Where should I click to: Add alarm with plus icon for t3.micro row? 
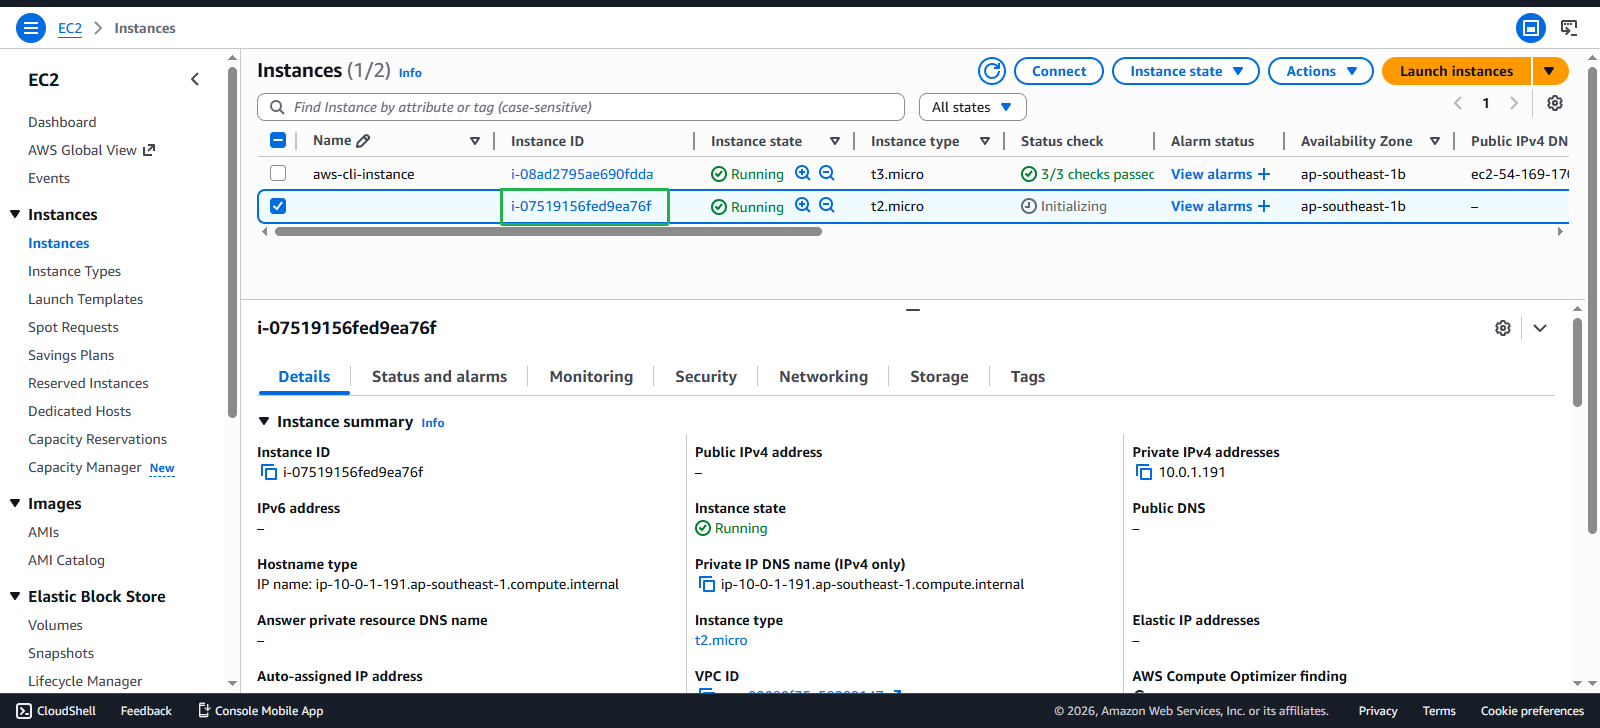(x=1264, y=174)
